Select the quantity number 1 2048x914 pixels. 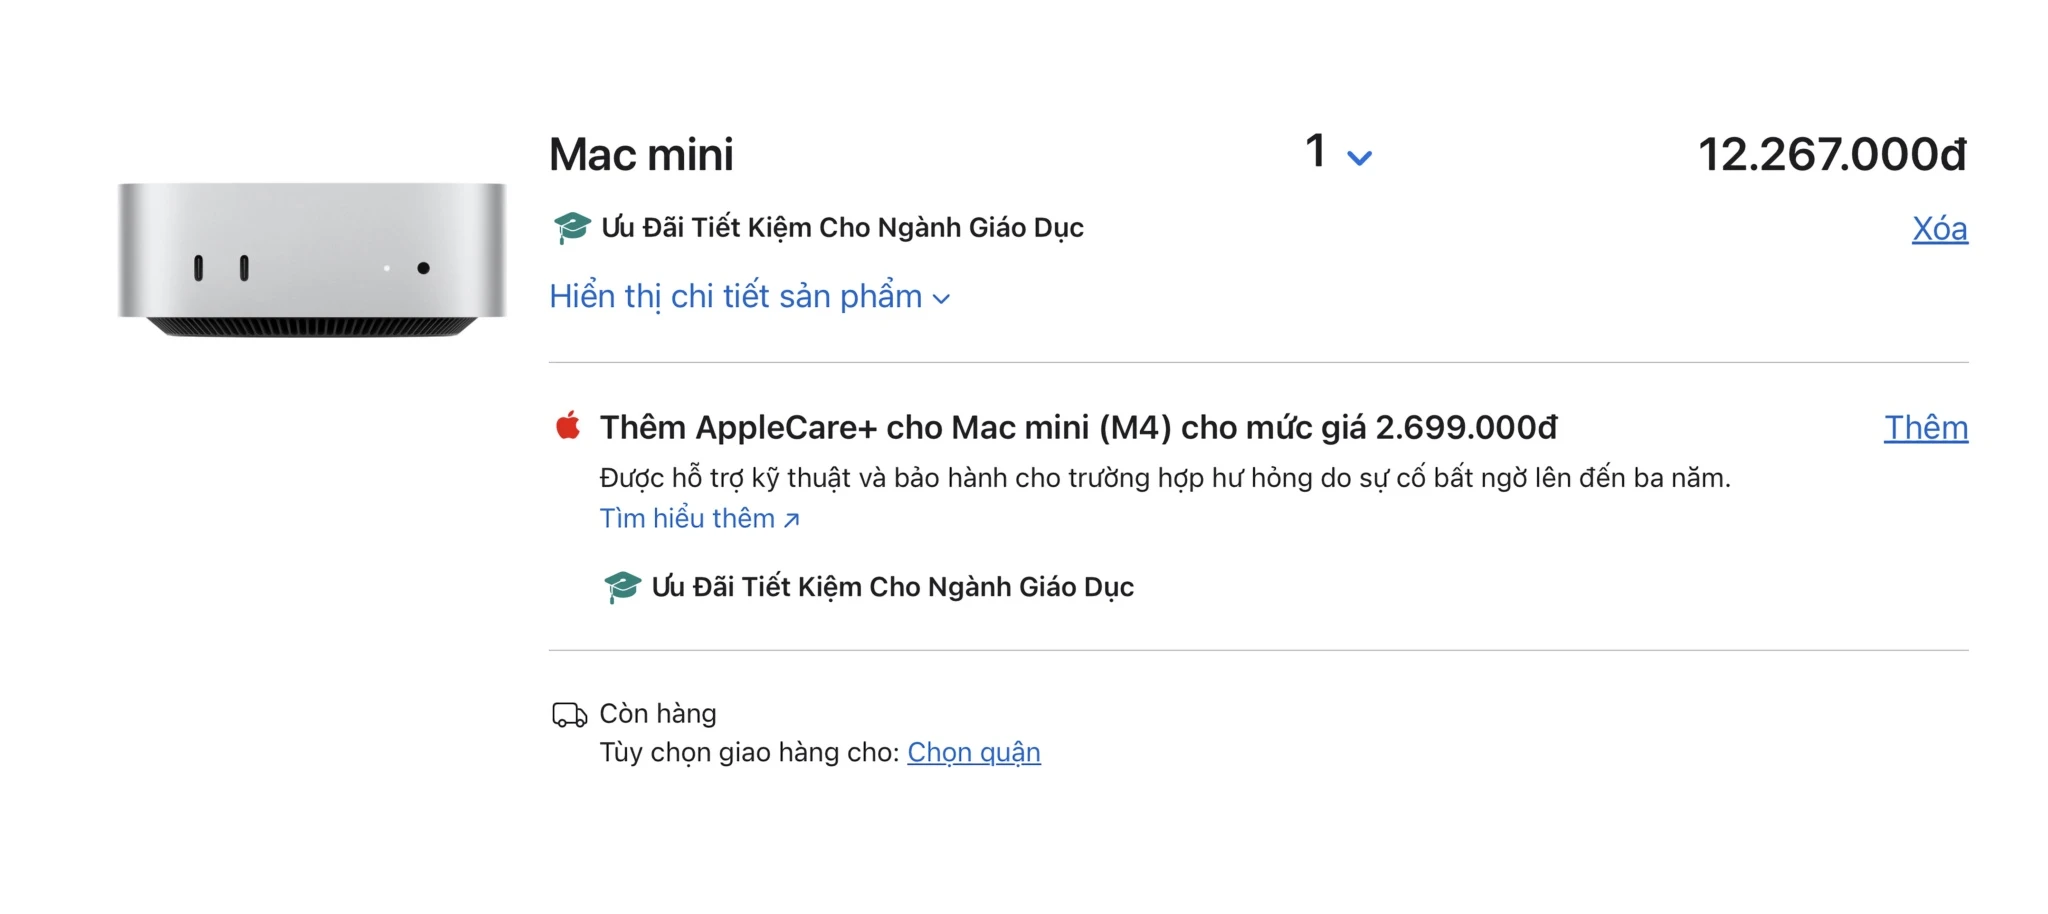1316,152
